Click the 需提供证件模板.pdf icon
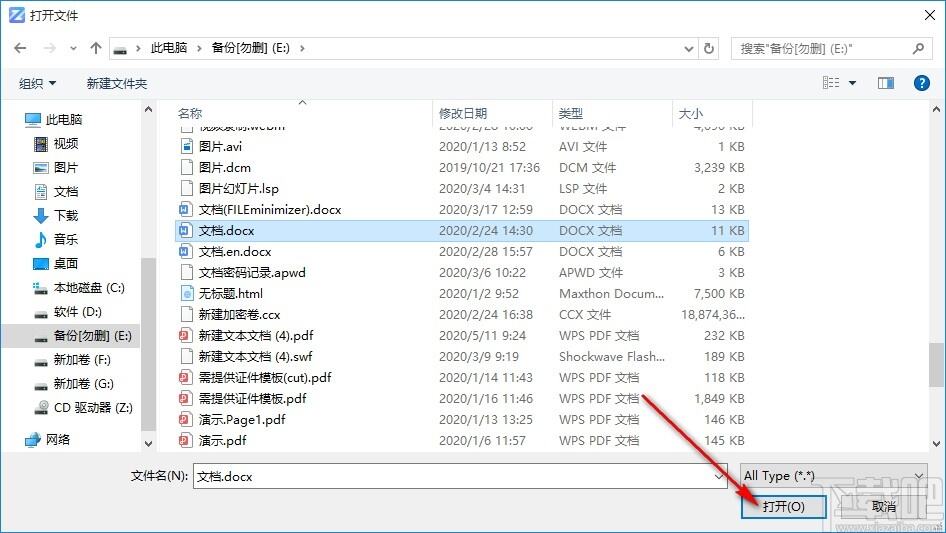Screen dimensions: 946x533 185,398
